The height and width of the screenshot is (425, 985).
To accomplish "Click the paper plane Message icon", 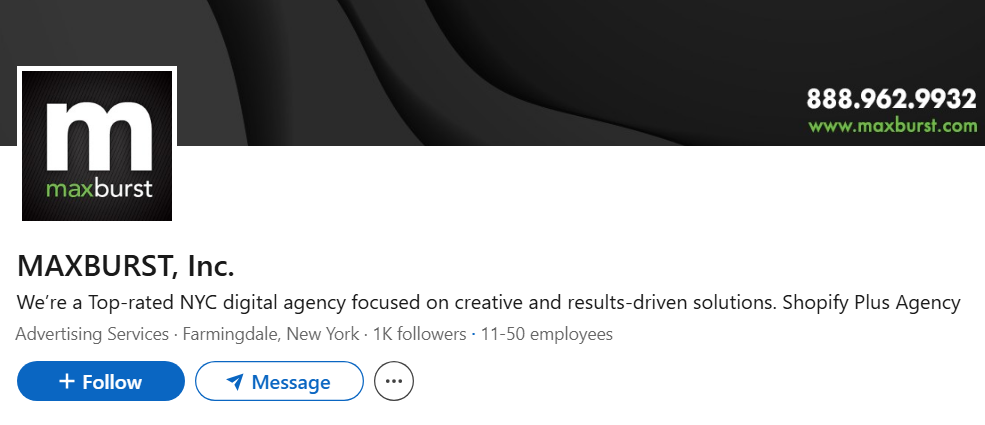I will click(235, 381).
